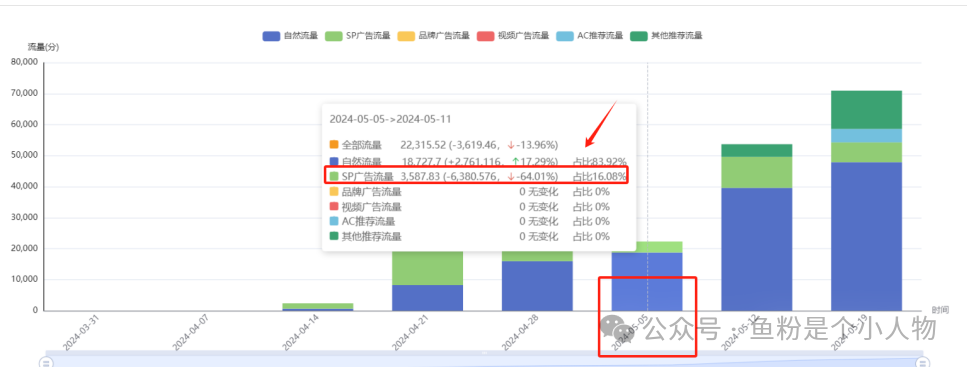Click the 50,000 y-axis label
967x367 pixels.
pyautogui.click(x=25, y=155)
